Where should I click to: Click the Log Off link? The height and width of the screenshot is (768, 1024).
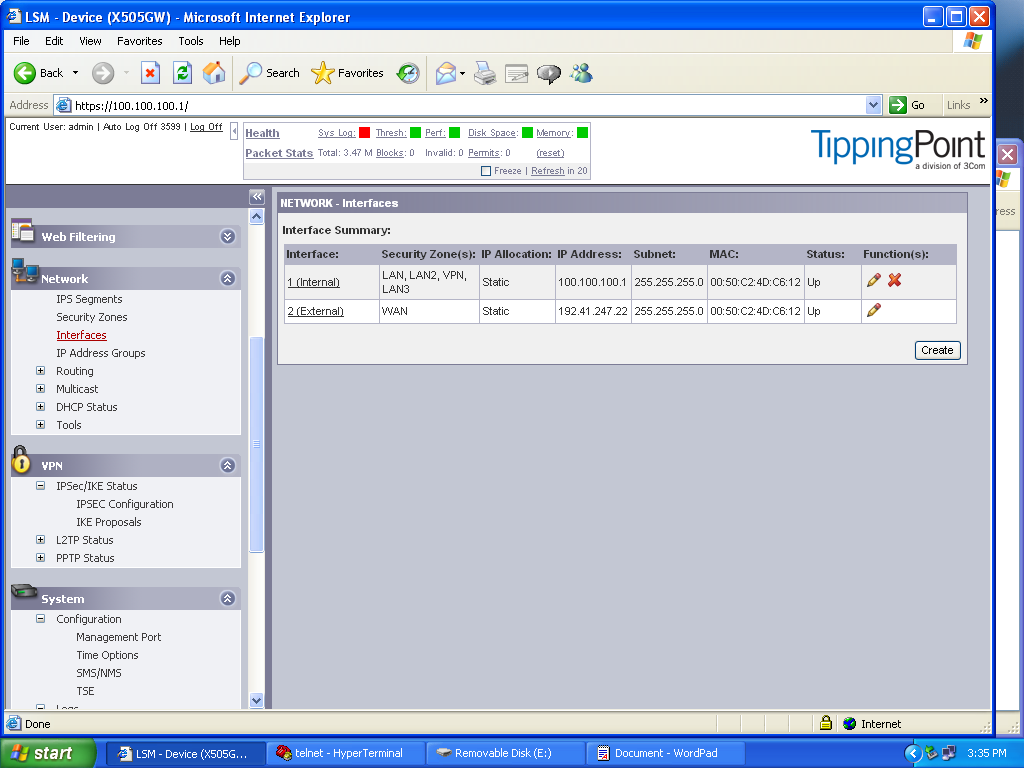click(206, 127)
